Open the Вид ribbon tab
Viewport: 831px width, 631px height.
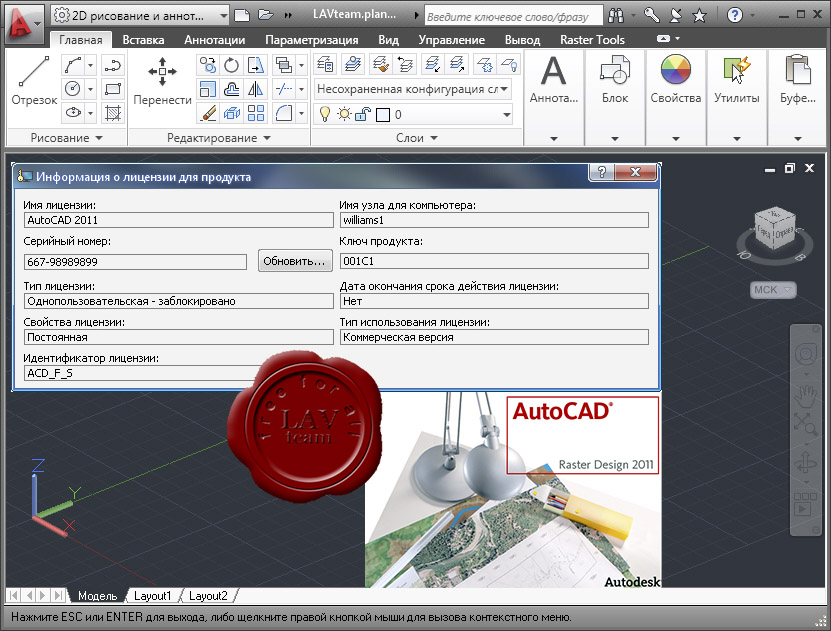[x=388, y=40]
